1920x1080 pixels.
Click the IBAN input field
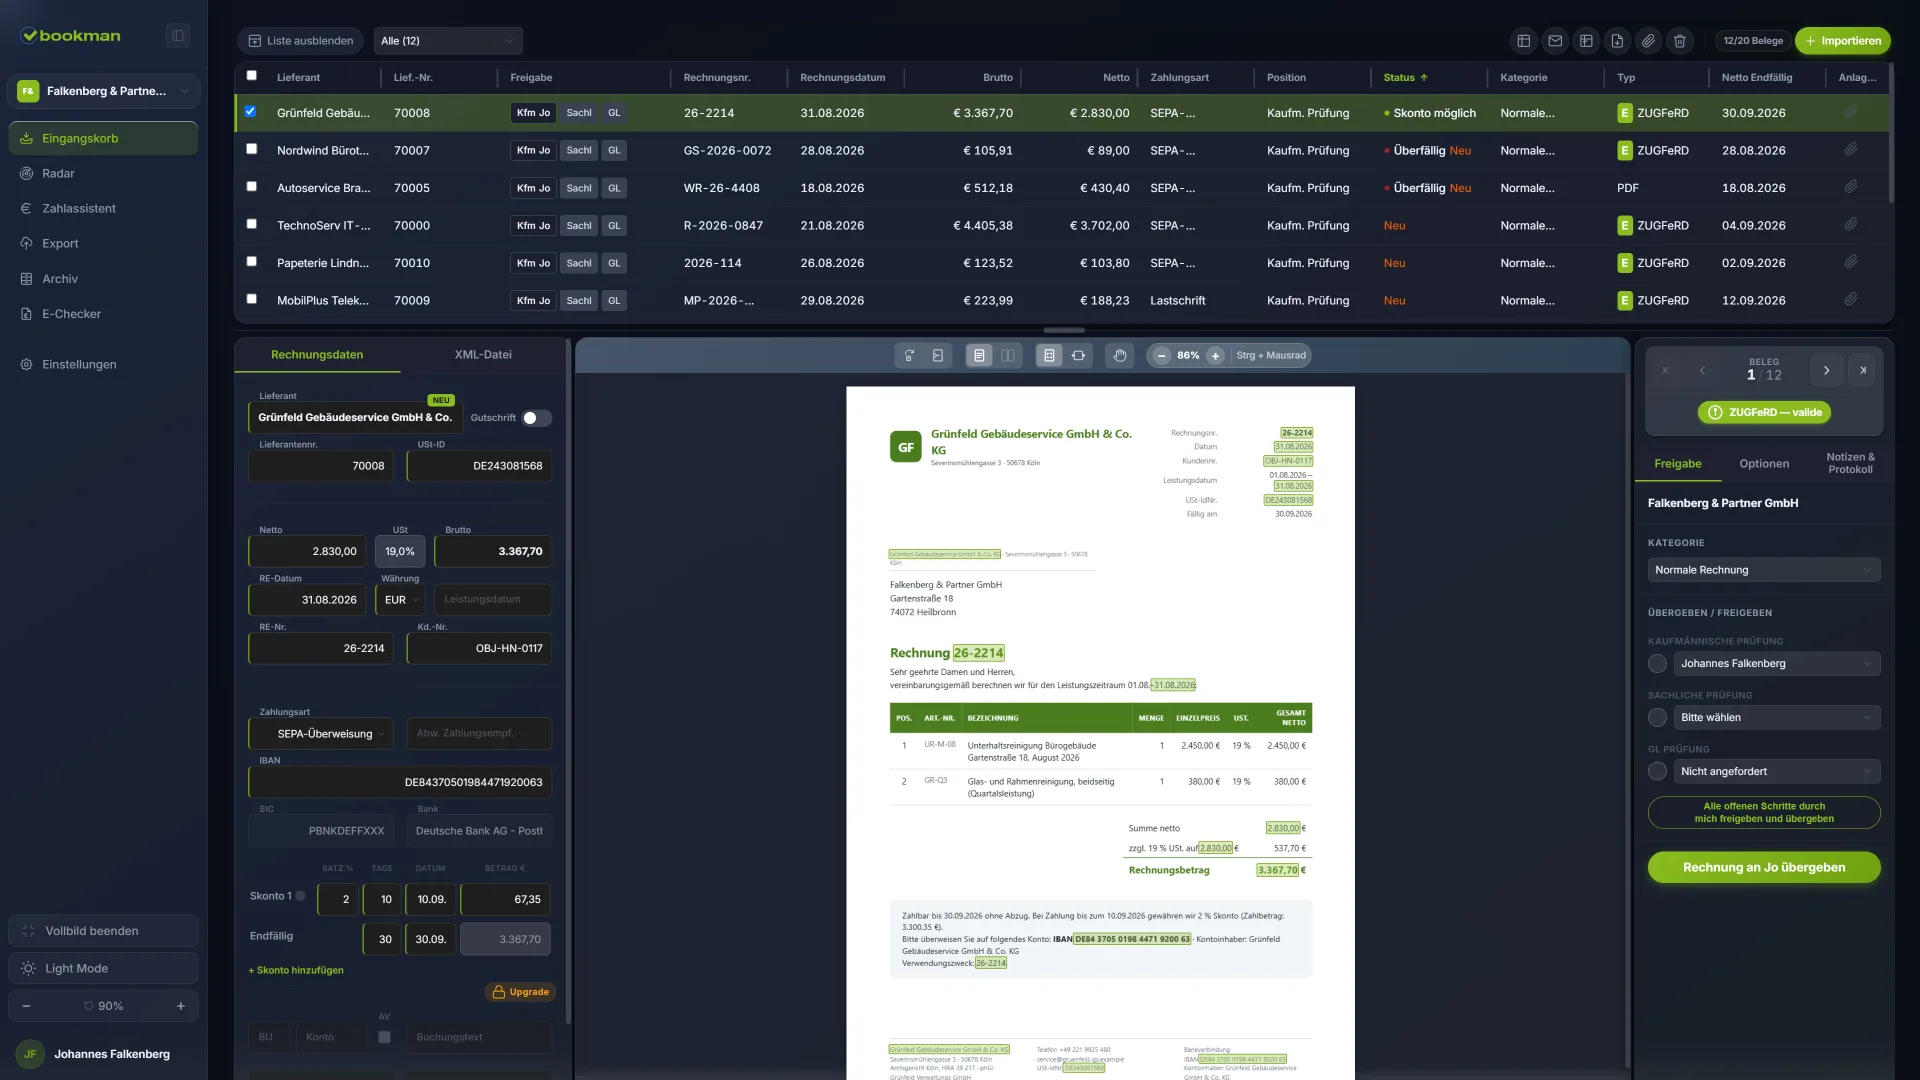pyautogui.click(x=400, y=782)
